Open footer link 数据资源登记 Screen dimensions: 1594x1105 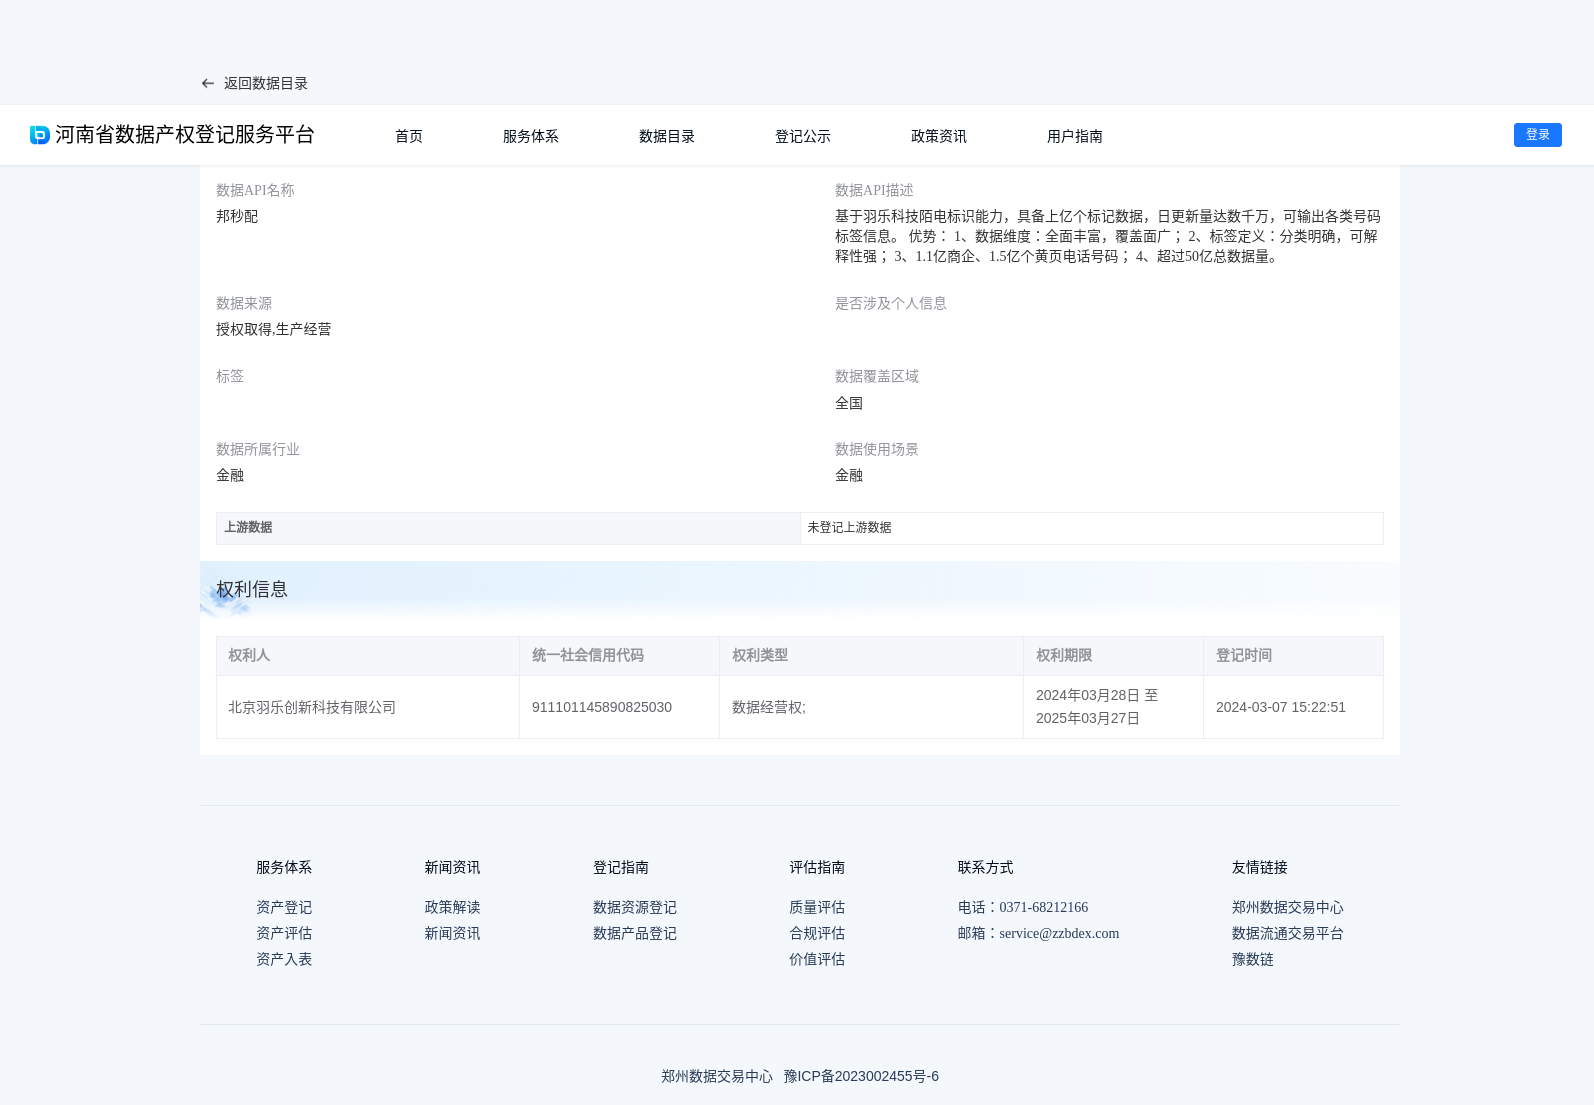(635, 907)
